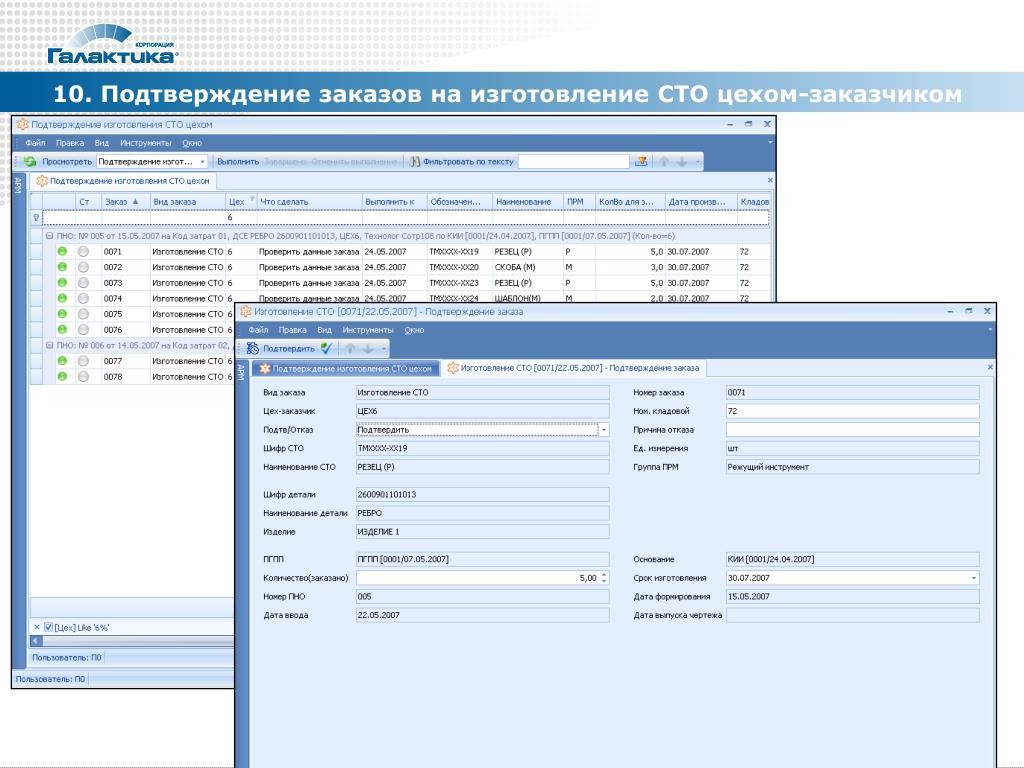Click the up arrow icon in the back window toolbar
The height and width of the screenshot is (768, 1024).
664,161
